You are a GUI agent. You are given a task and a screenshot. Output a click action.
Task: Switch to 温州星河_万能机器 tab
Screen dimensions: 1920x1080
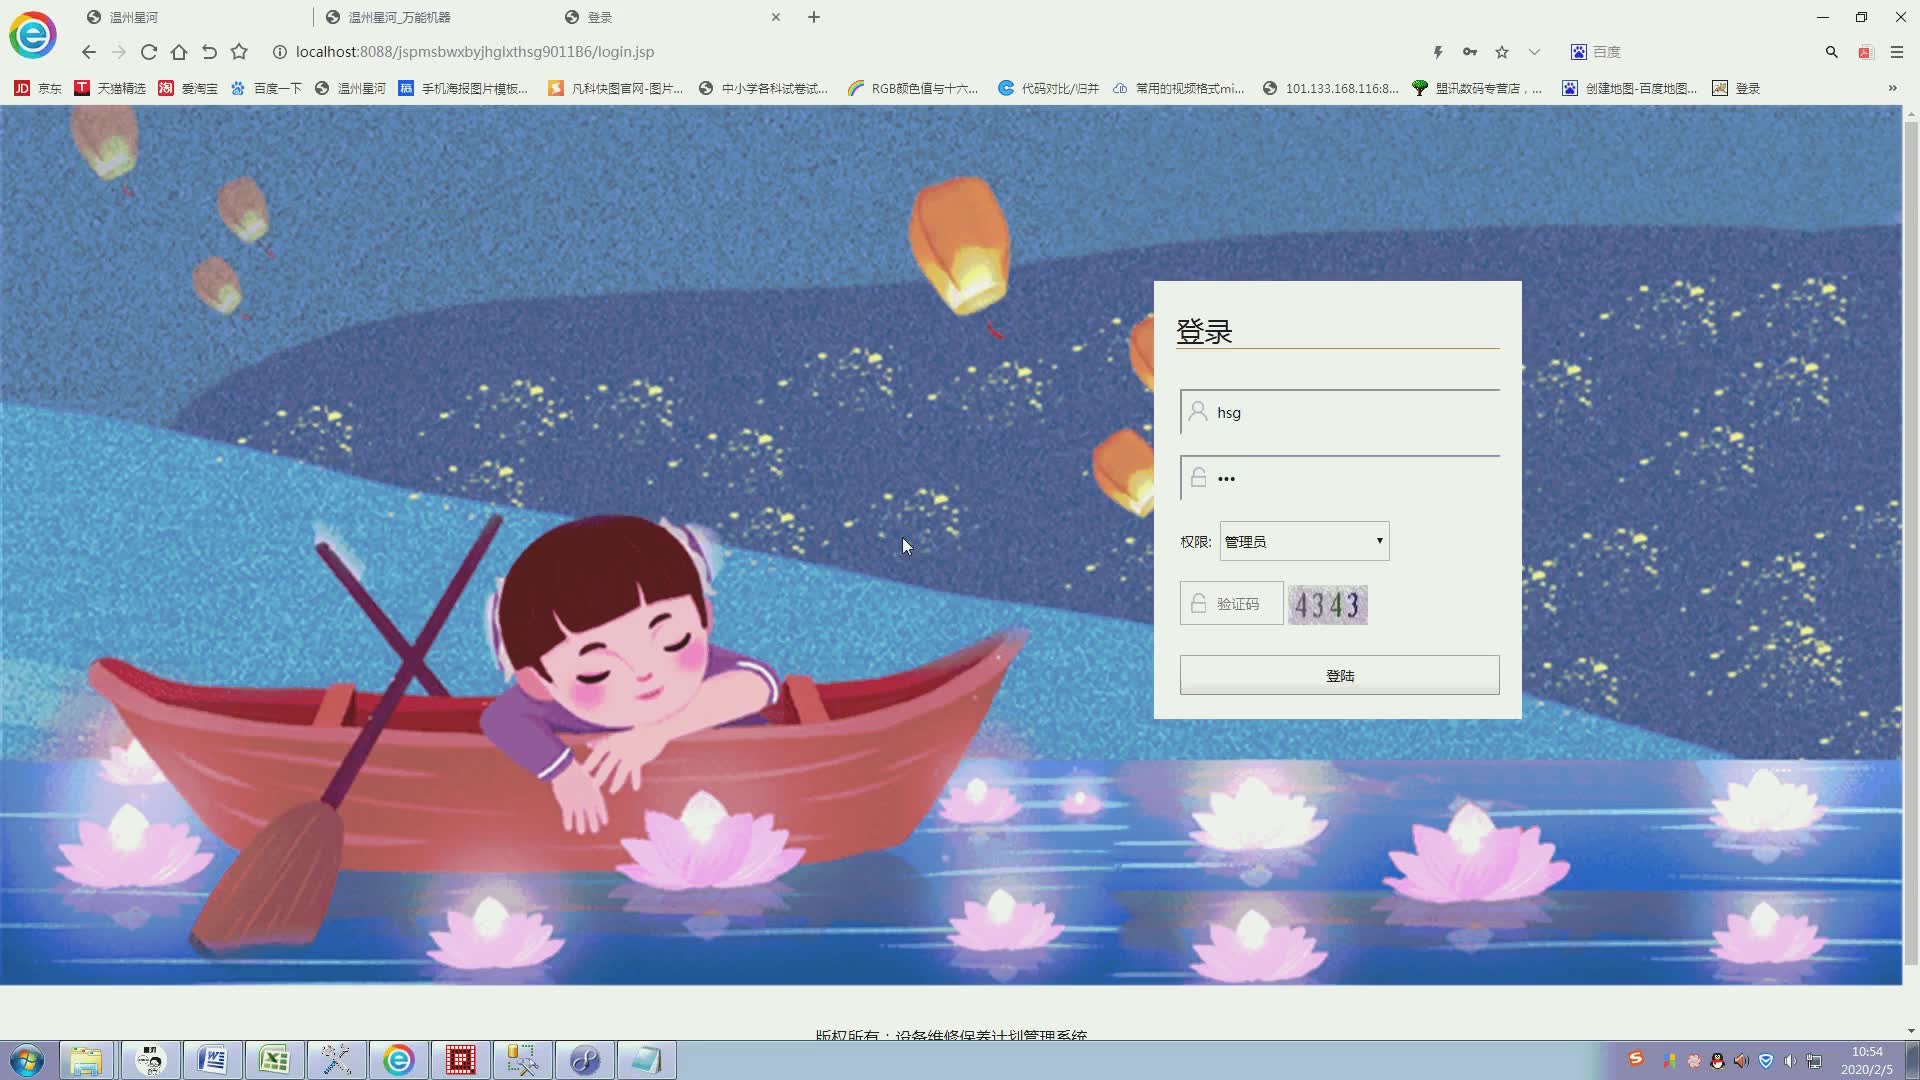tap(400, 17)
